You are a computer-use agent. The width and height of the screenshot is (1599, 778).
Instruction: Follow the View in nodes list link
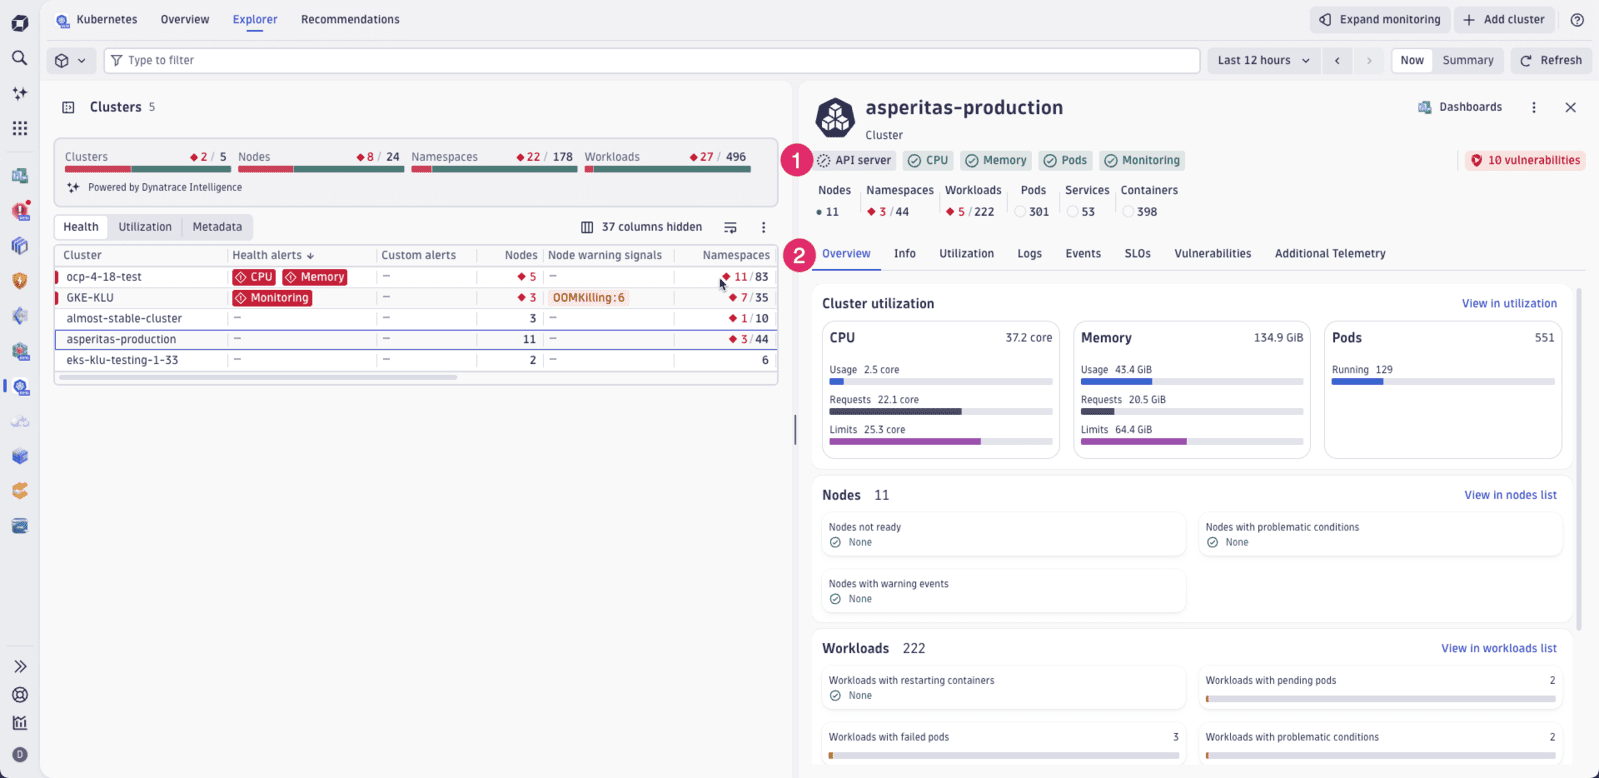click(x=1510, y=495)
